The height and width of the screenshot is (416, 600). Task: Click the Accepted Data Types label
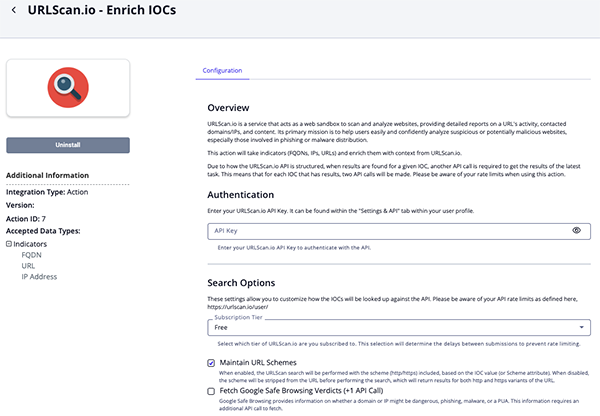coord(43,231)
